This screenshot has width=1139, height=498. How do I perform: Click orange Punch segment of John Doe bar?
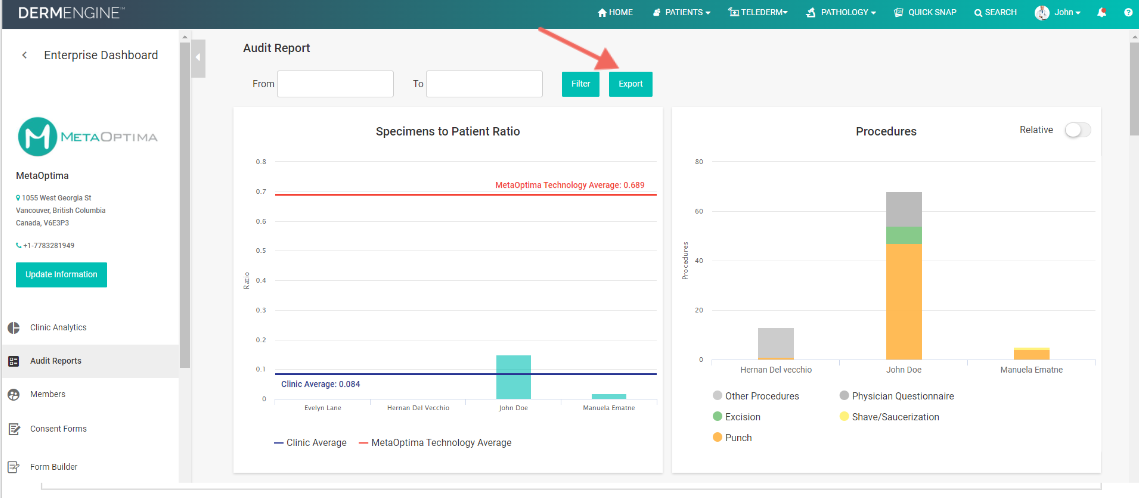tap(904, 301)
